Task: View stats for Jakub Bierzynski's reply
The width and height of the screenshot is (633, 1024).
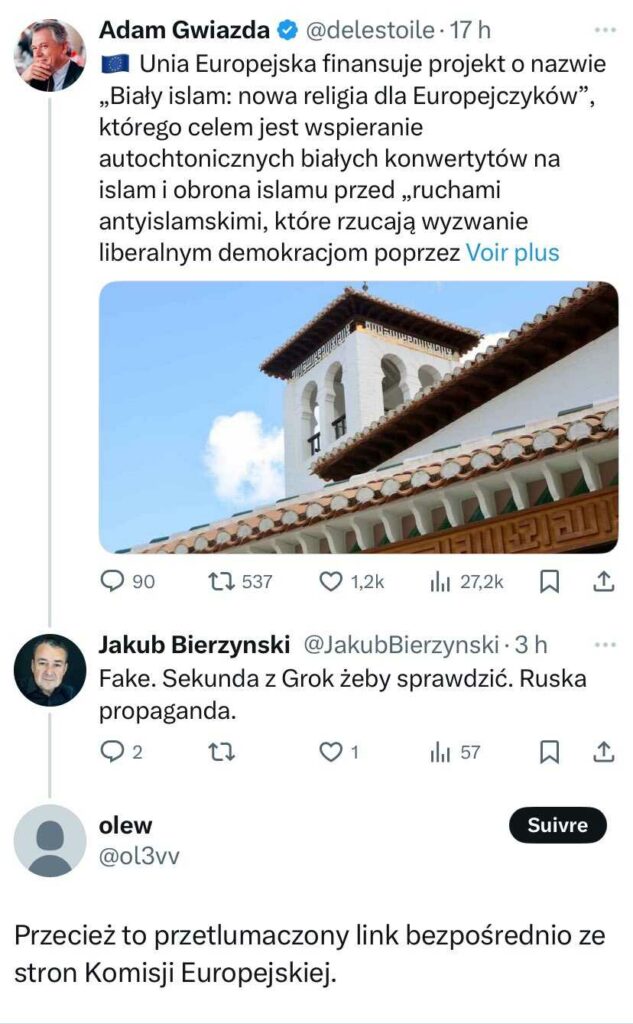Action: click(x=440, y=752)
